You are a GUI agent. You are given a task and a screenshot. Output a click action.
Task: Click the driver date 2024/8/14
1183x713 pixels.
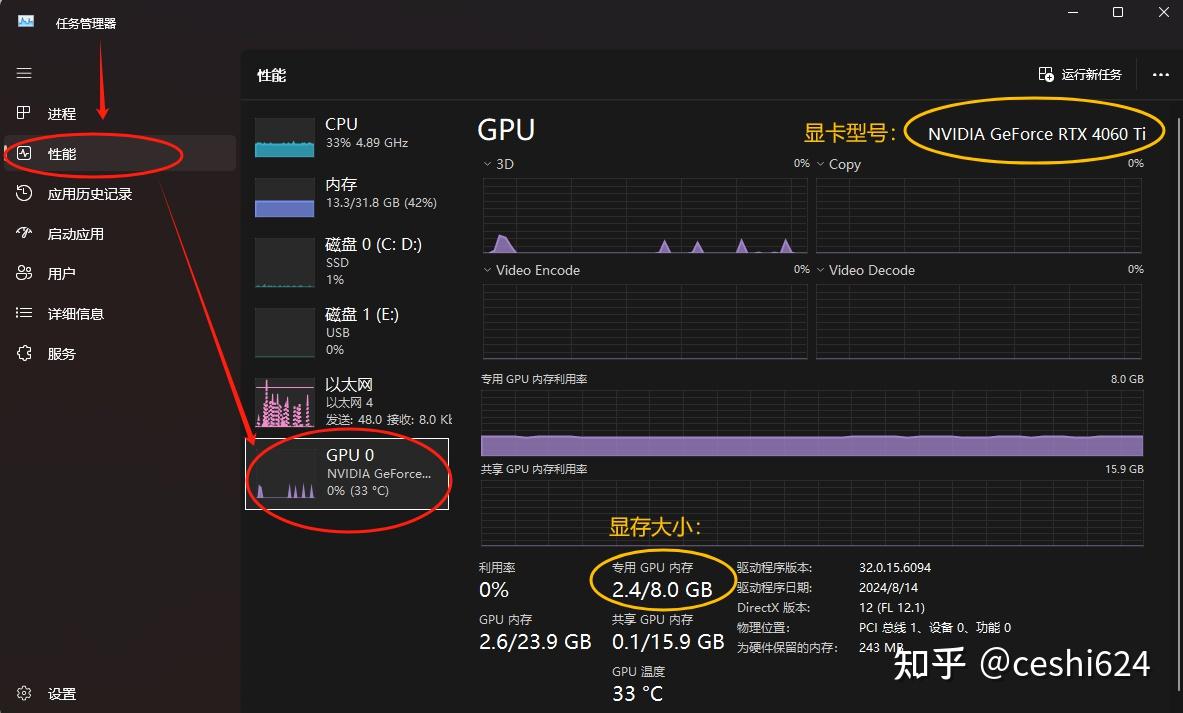[x=888, y=587]
